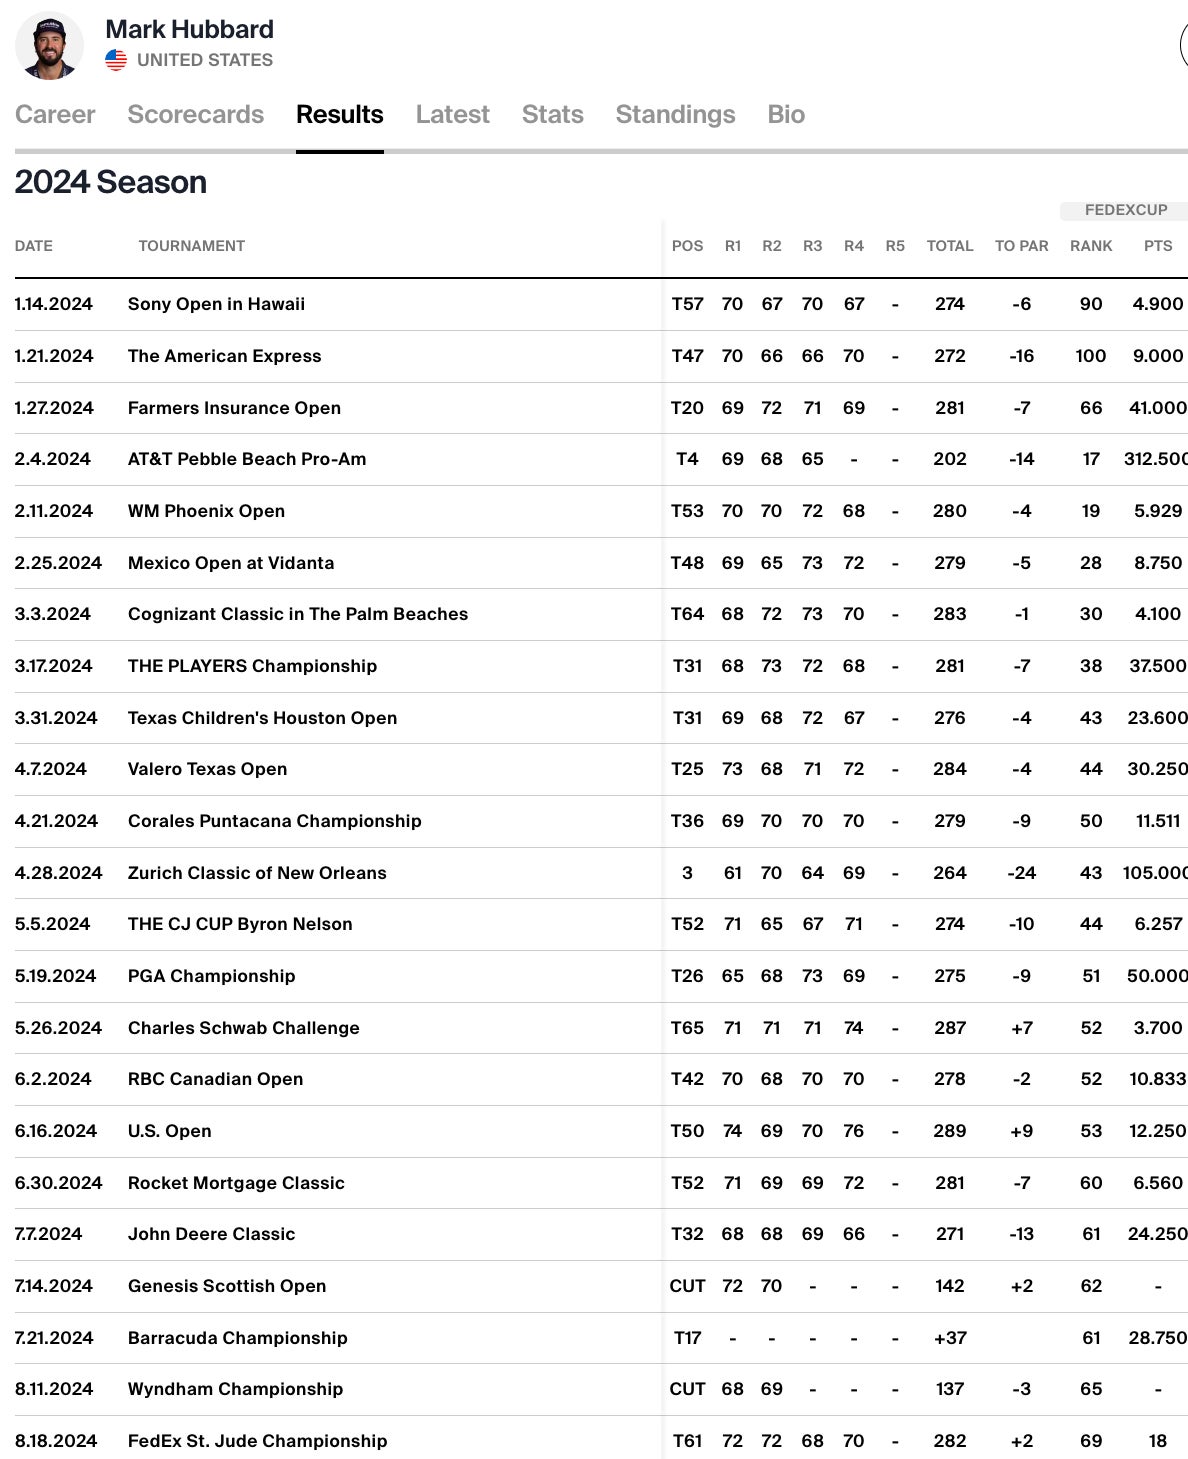This screenshot has height=1459, width=1188.
Task: Click the partially visible round button at top right
Action: coord(1183,46)
